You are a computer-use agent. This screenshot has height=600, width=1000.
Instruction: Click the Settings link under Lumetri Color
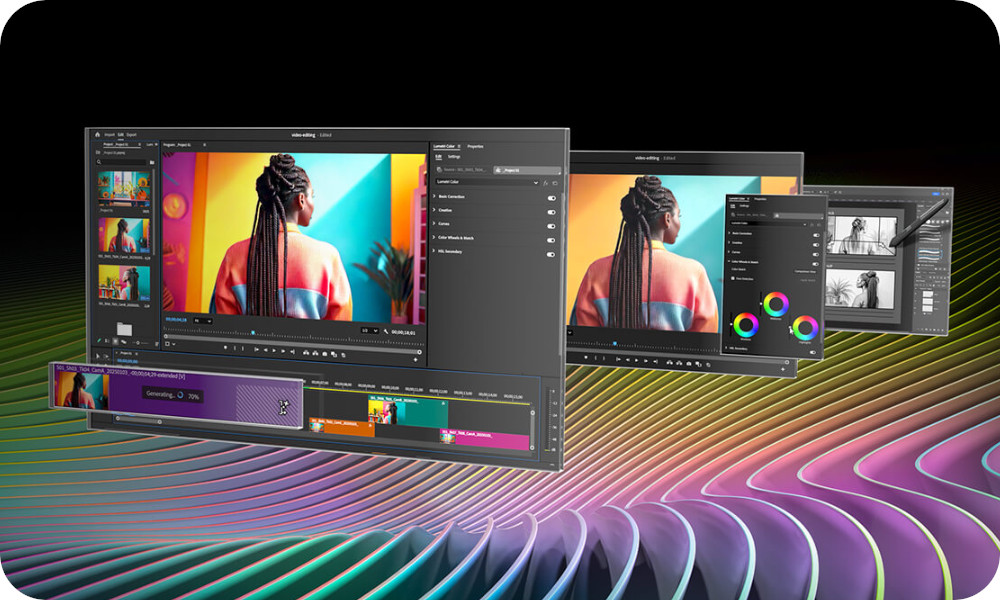coord(454,157)
